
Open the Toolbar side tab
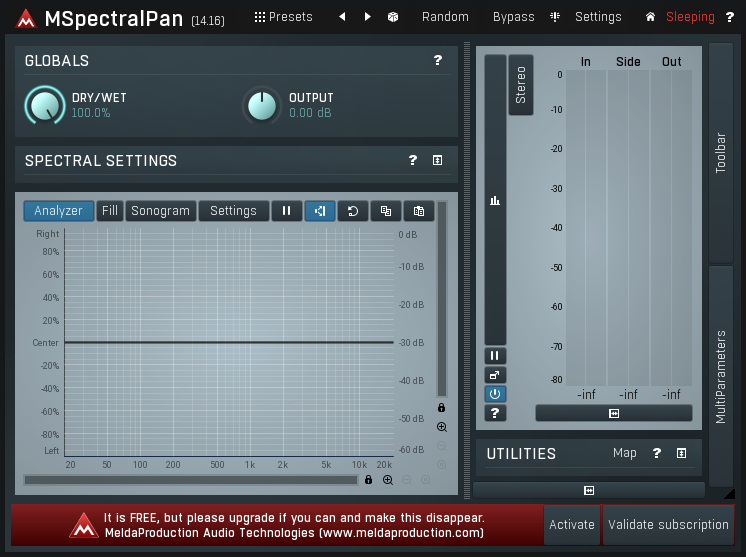click(x=721, y=152)
